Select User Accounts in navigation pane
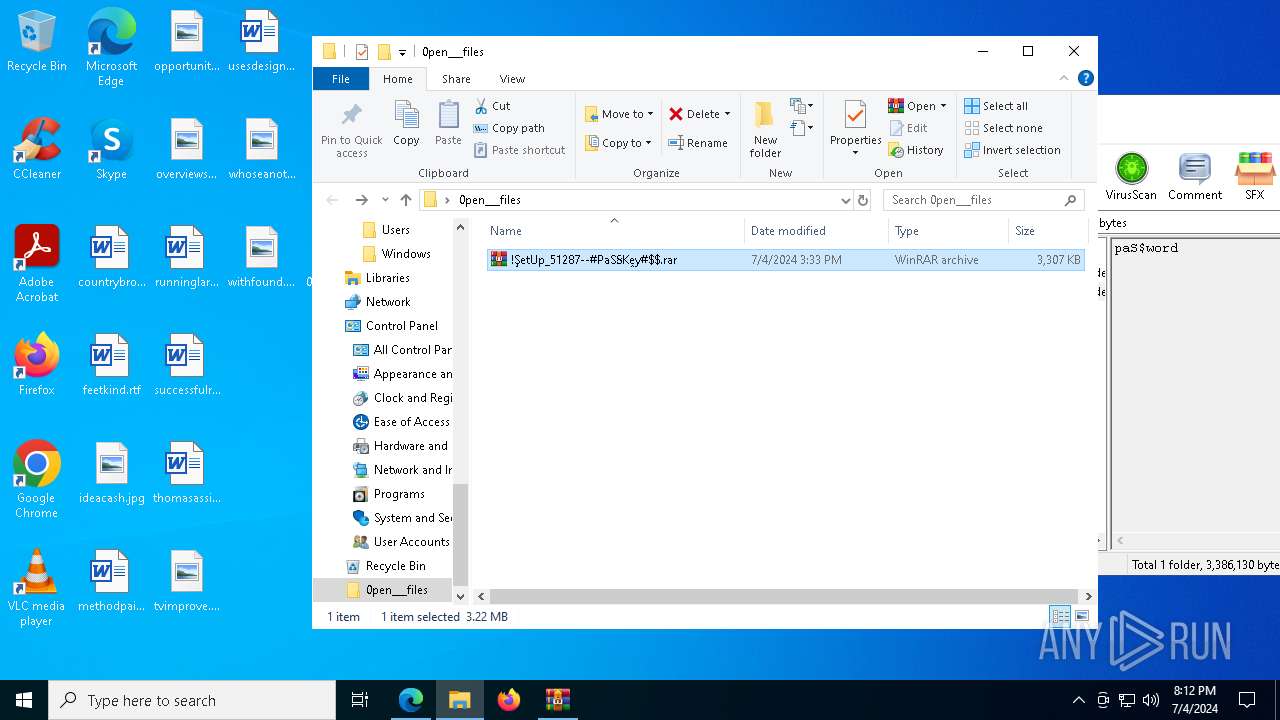1280x720 pixels. click(411, 542)
